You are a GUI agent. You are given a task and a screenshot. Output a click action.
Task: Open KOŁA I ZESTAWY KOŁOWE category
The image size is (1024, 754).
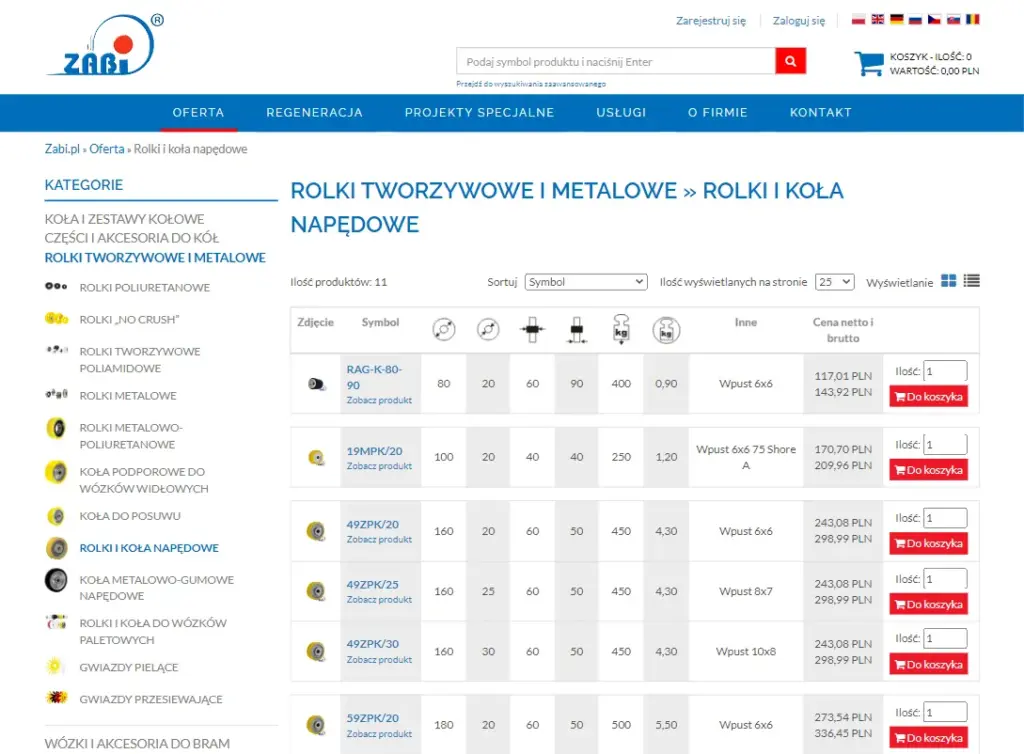click(124, 219)
